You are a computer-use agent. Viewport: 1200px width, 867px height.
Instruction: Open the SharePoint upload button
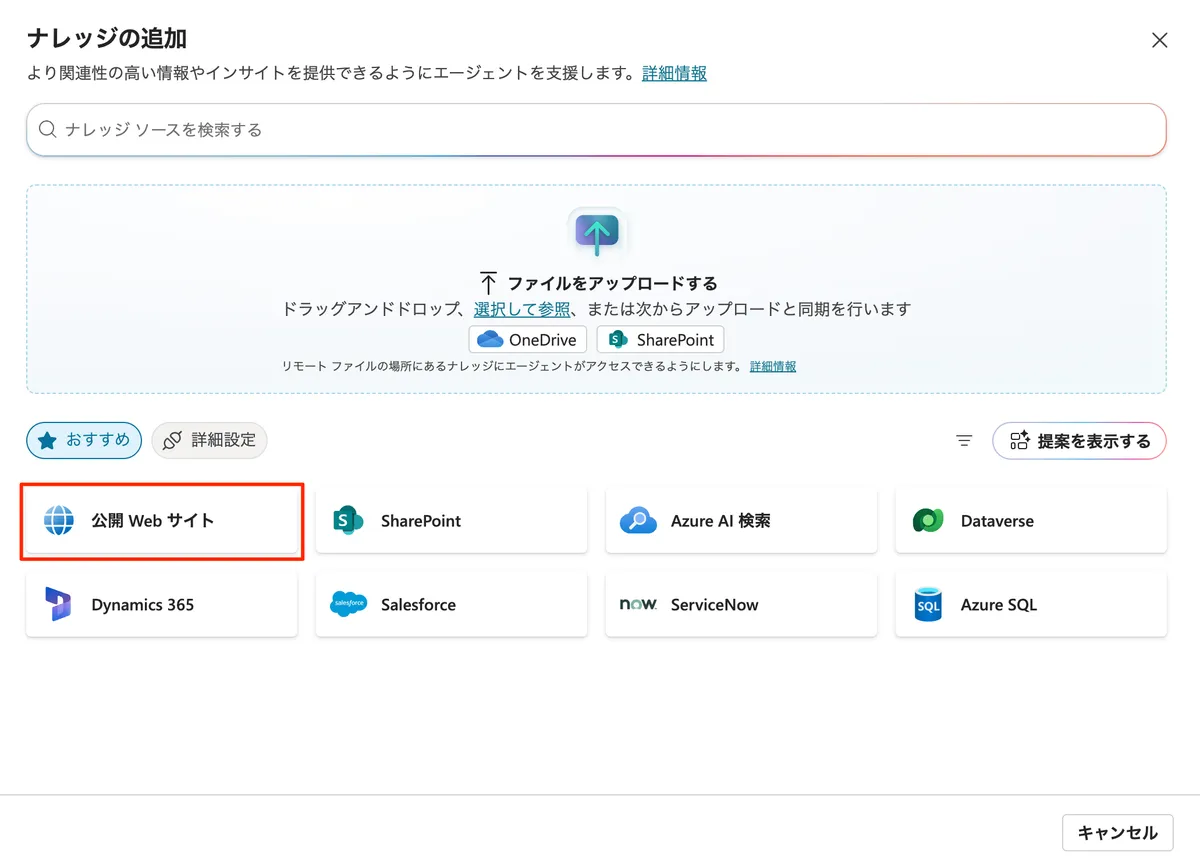point(660,340)
